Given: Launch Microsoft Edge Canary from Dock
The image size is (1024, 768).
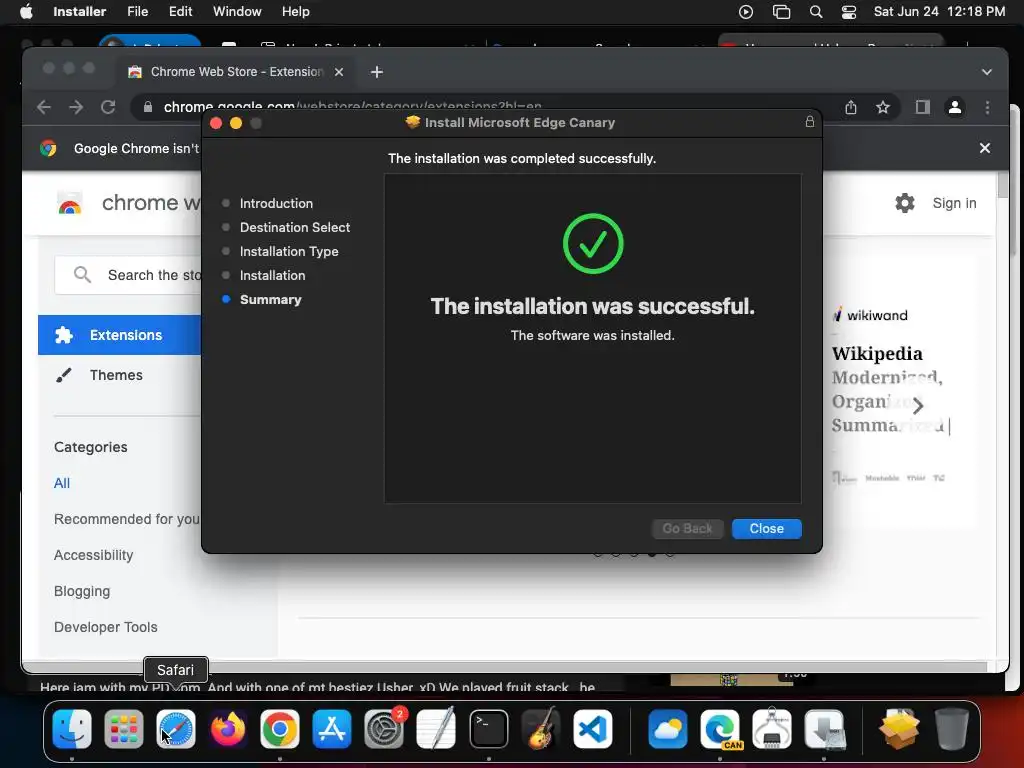Looking at the screenshot, I should 720,728.
